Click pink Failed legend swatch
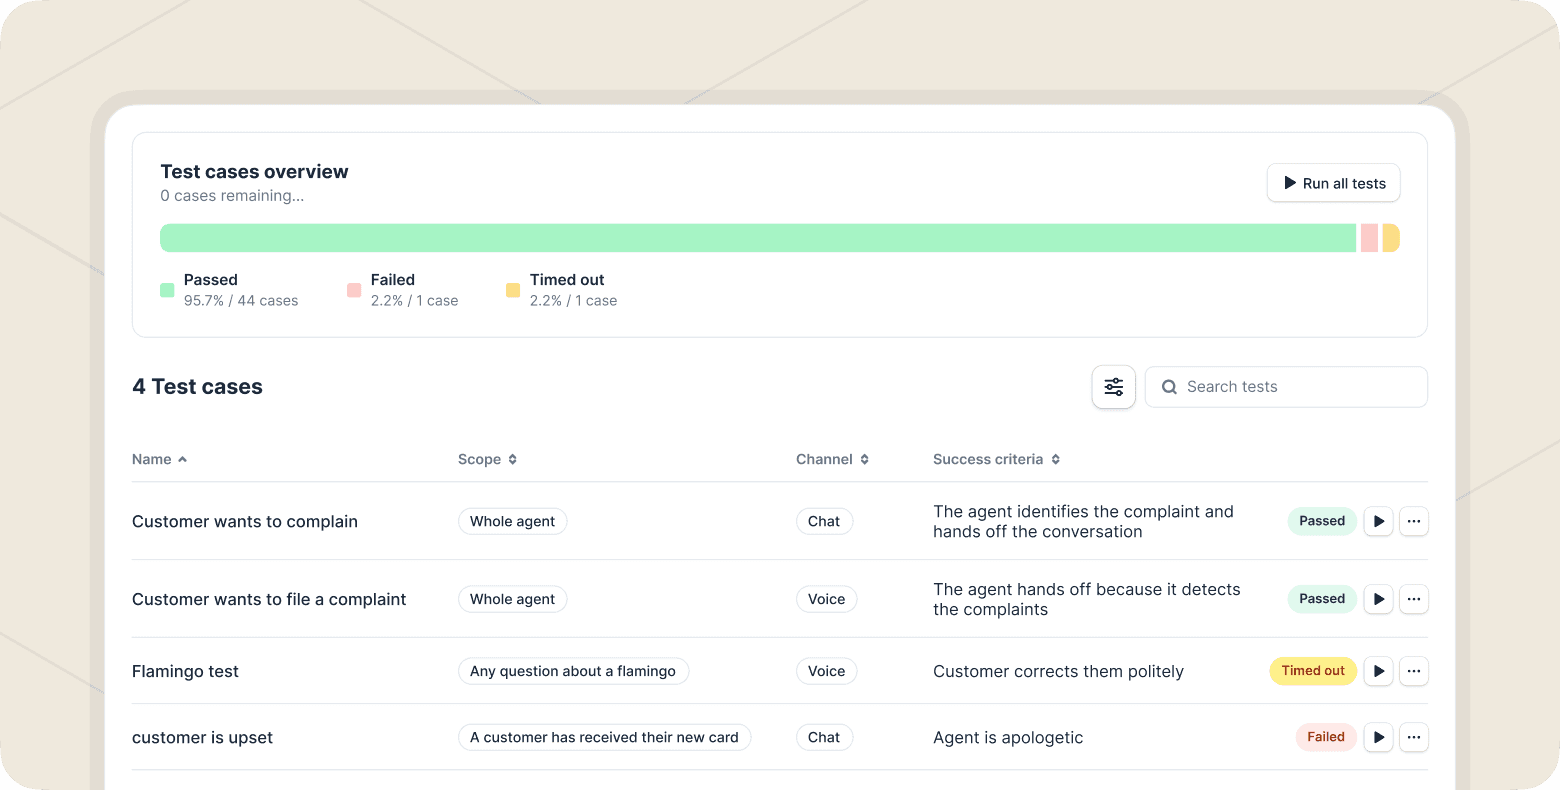Viewport: 1560px width, 790px height. pos(354,290)
